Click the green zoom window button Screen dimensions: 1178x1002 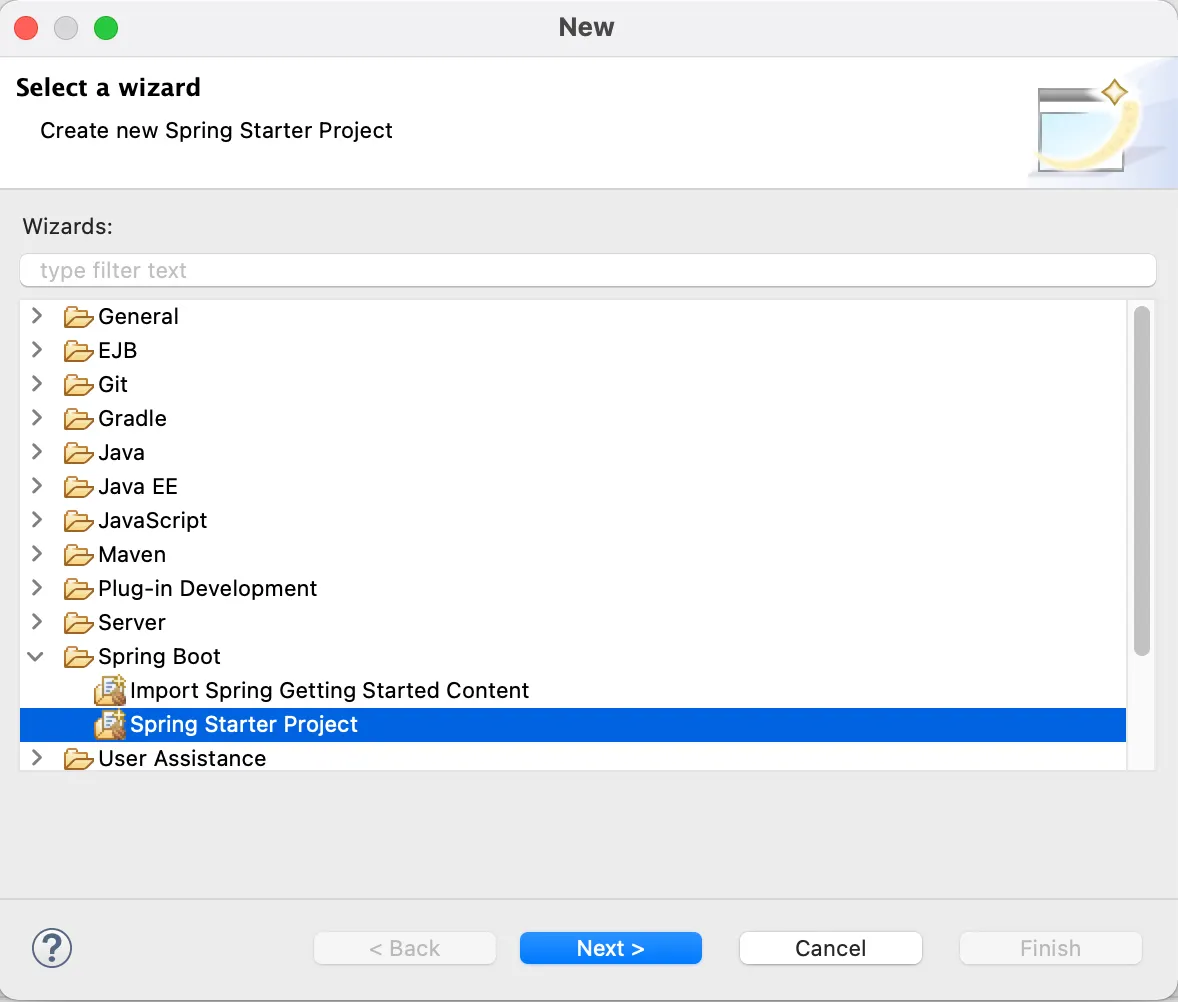click(x=106, y=28)
